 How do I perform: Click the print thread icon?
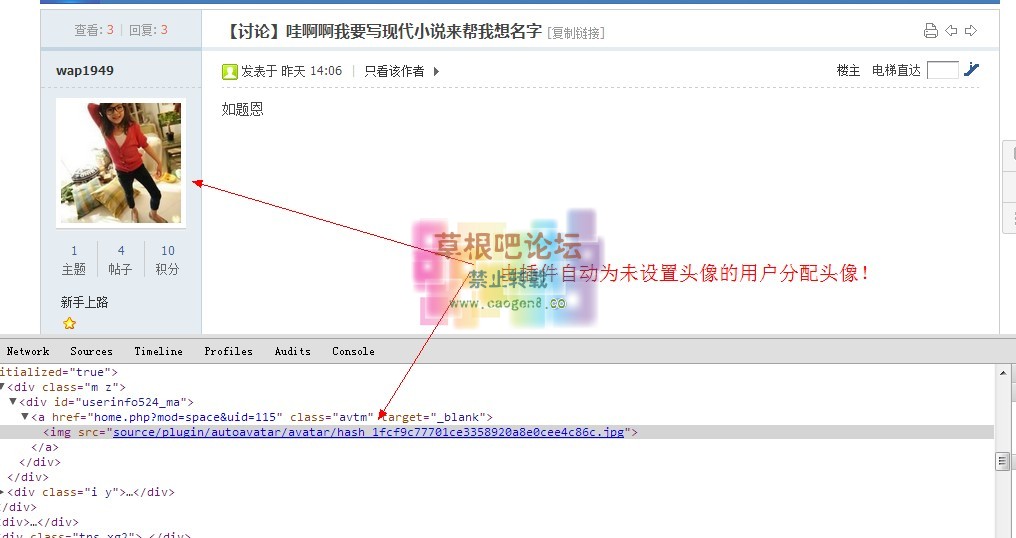click(931, 31)
